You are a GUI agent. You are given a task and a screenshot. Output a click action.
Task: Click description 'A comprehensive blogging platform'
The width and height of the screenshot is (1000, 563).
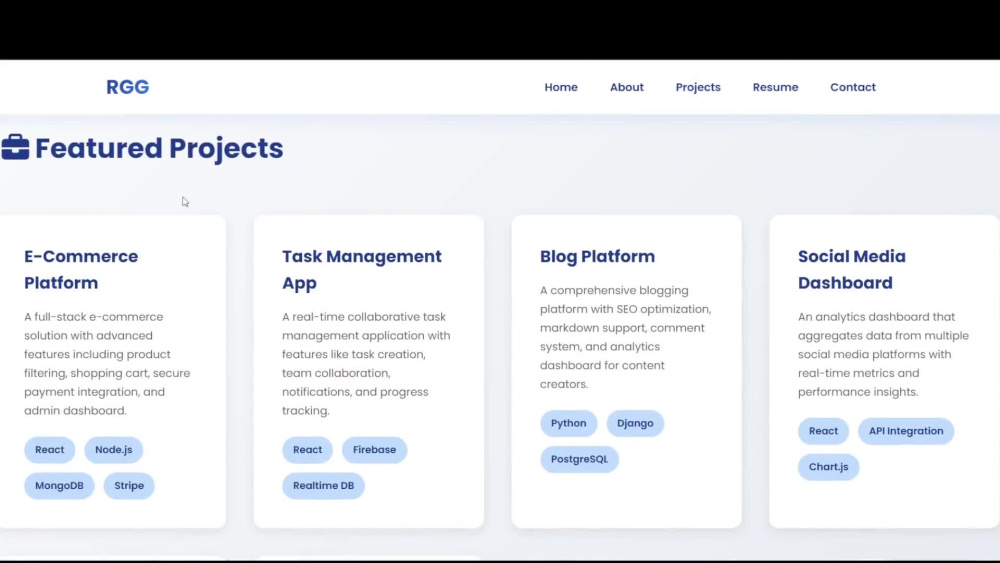point(625,337)
